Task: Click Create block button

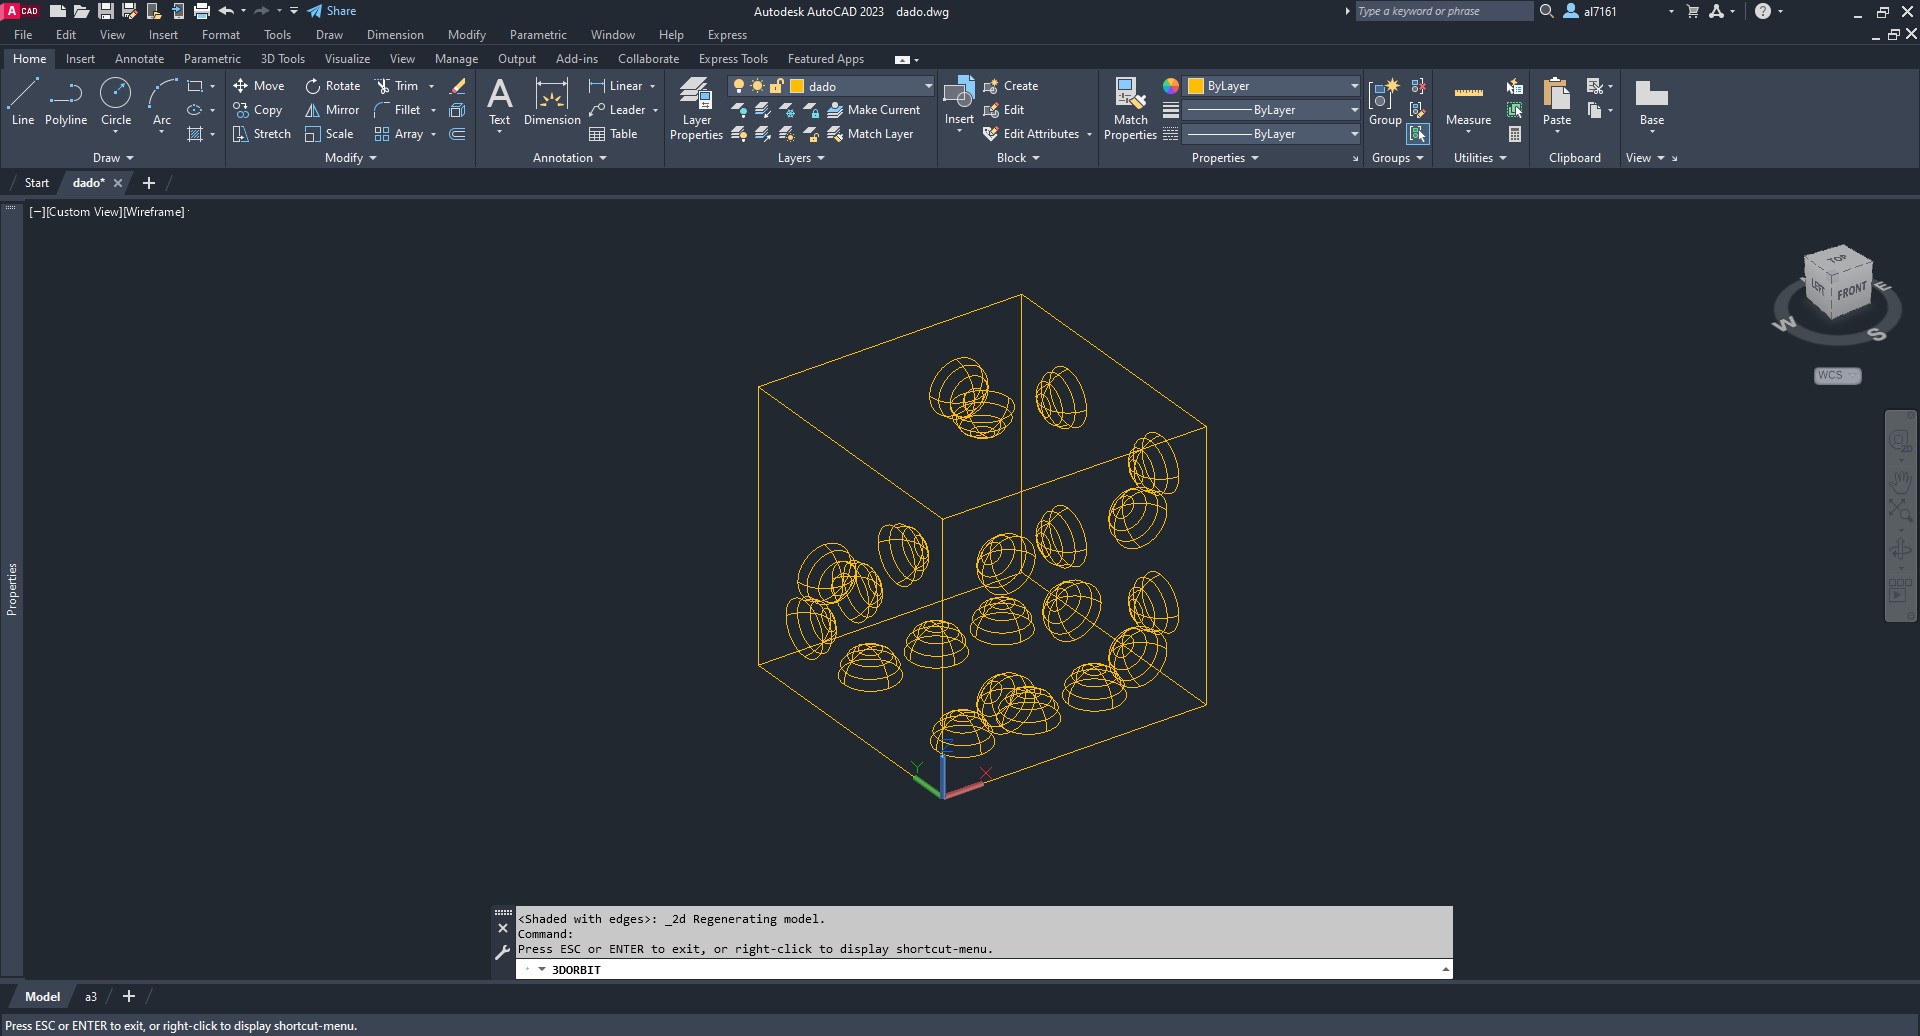Action: tap(1011, 86)
